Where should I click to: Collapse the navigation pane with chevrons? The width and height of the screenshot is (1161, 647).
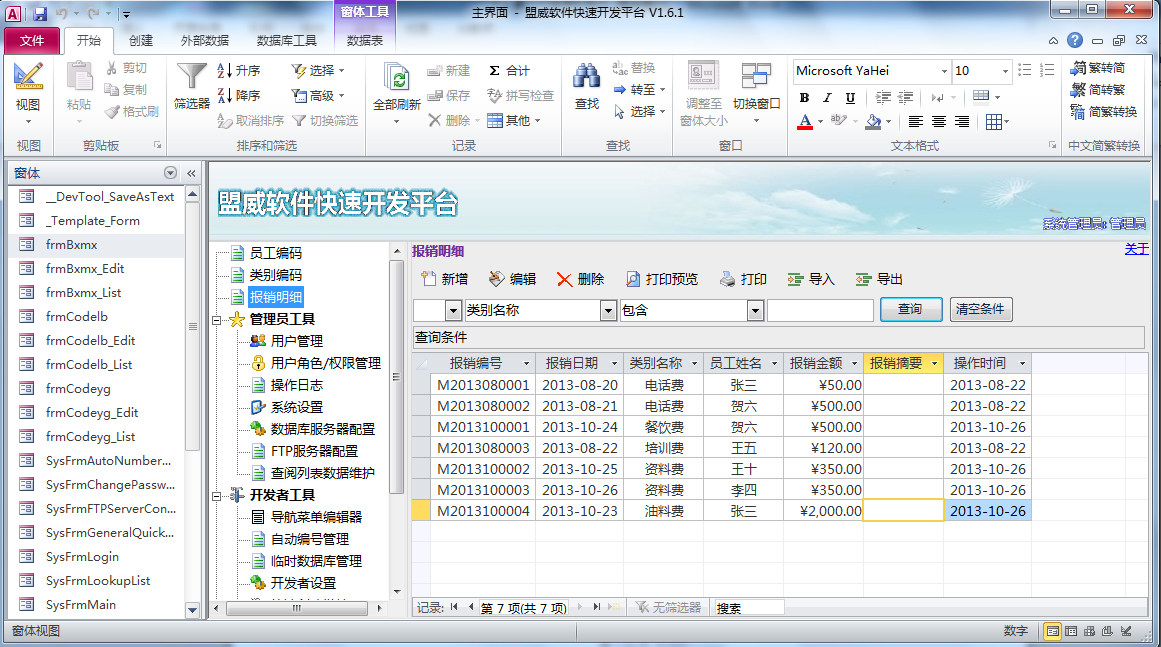click(x=191, y=173)
